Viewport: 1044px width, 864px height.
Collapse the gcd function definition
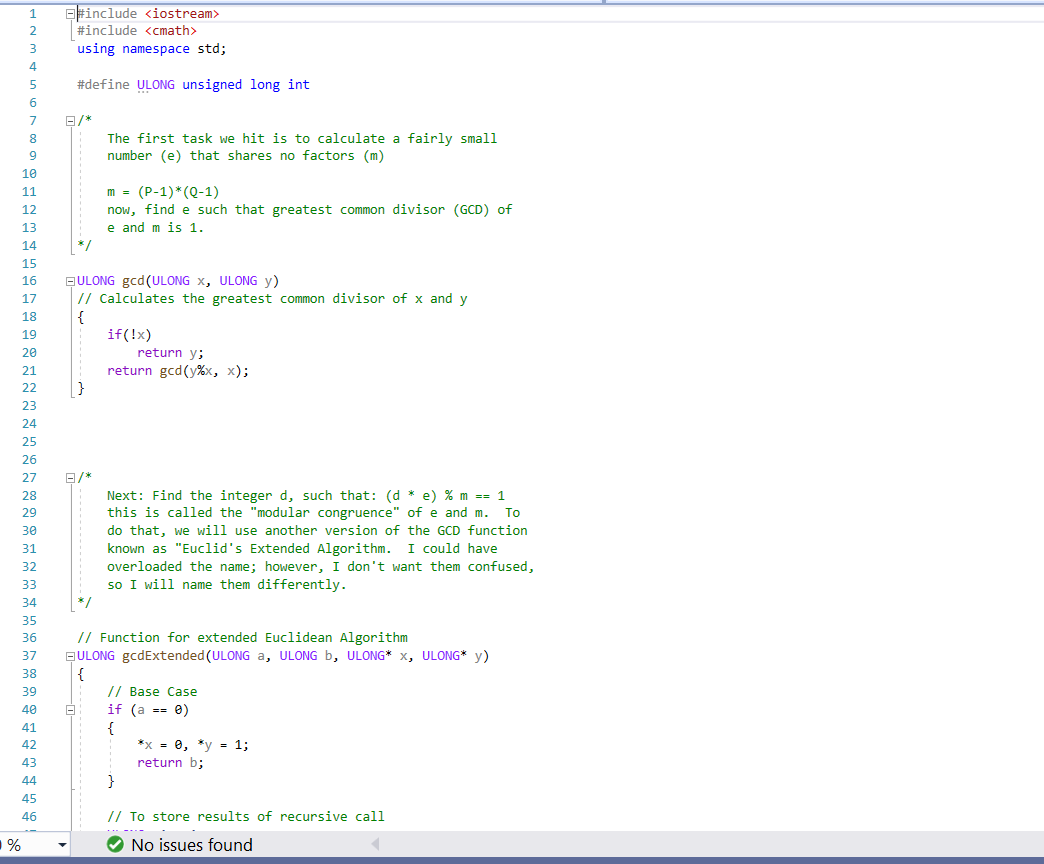click(x=68, y=280)
